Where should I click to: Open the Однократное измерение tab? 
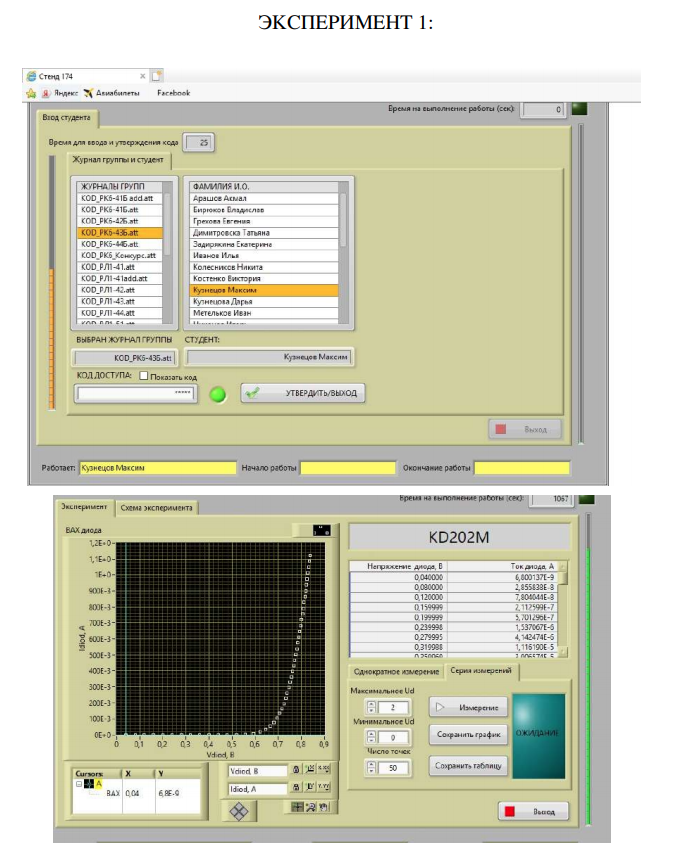[x=394, y=671]
